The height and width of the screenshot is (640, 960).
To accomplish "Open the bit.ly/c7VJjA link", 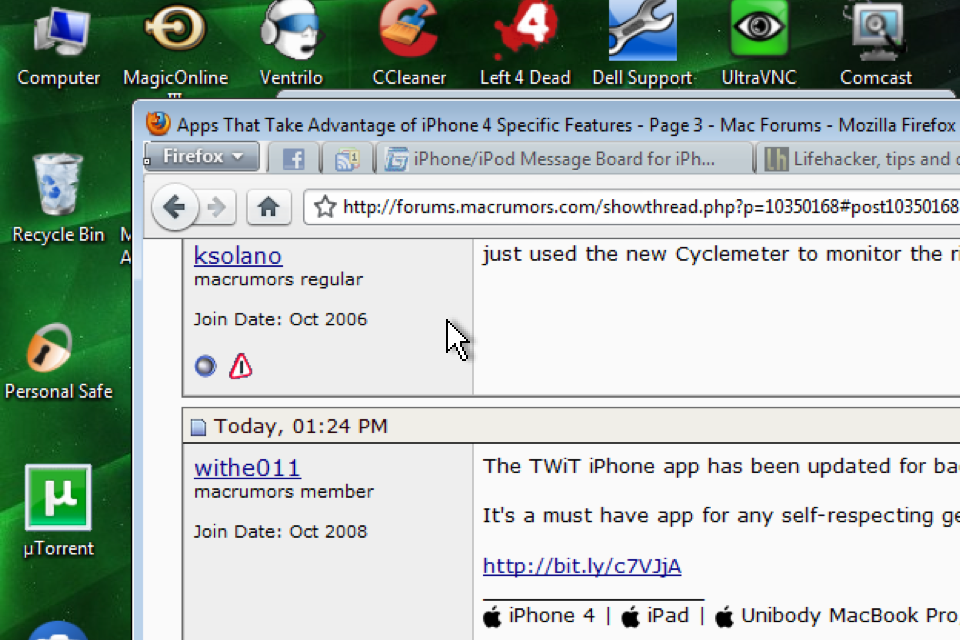I will coord(582,566).
